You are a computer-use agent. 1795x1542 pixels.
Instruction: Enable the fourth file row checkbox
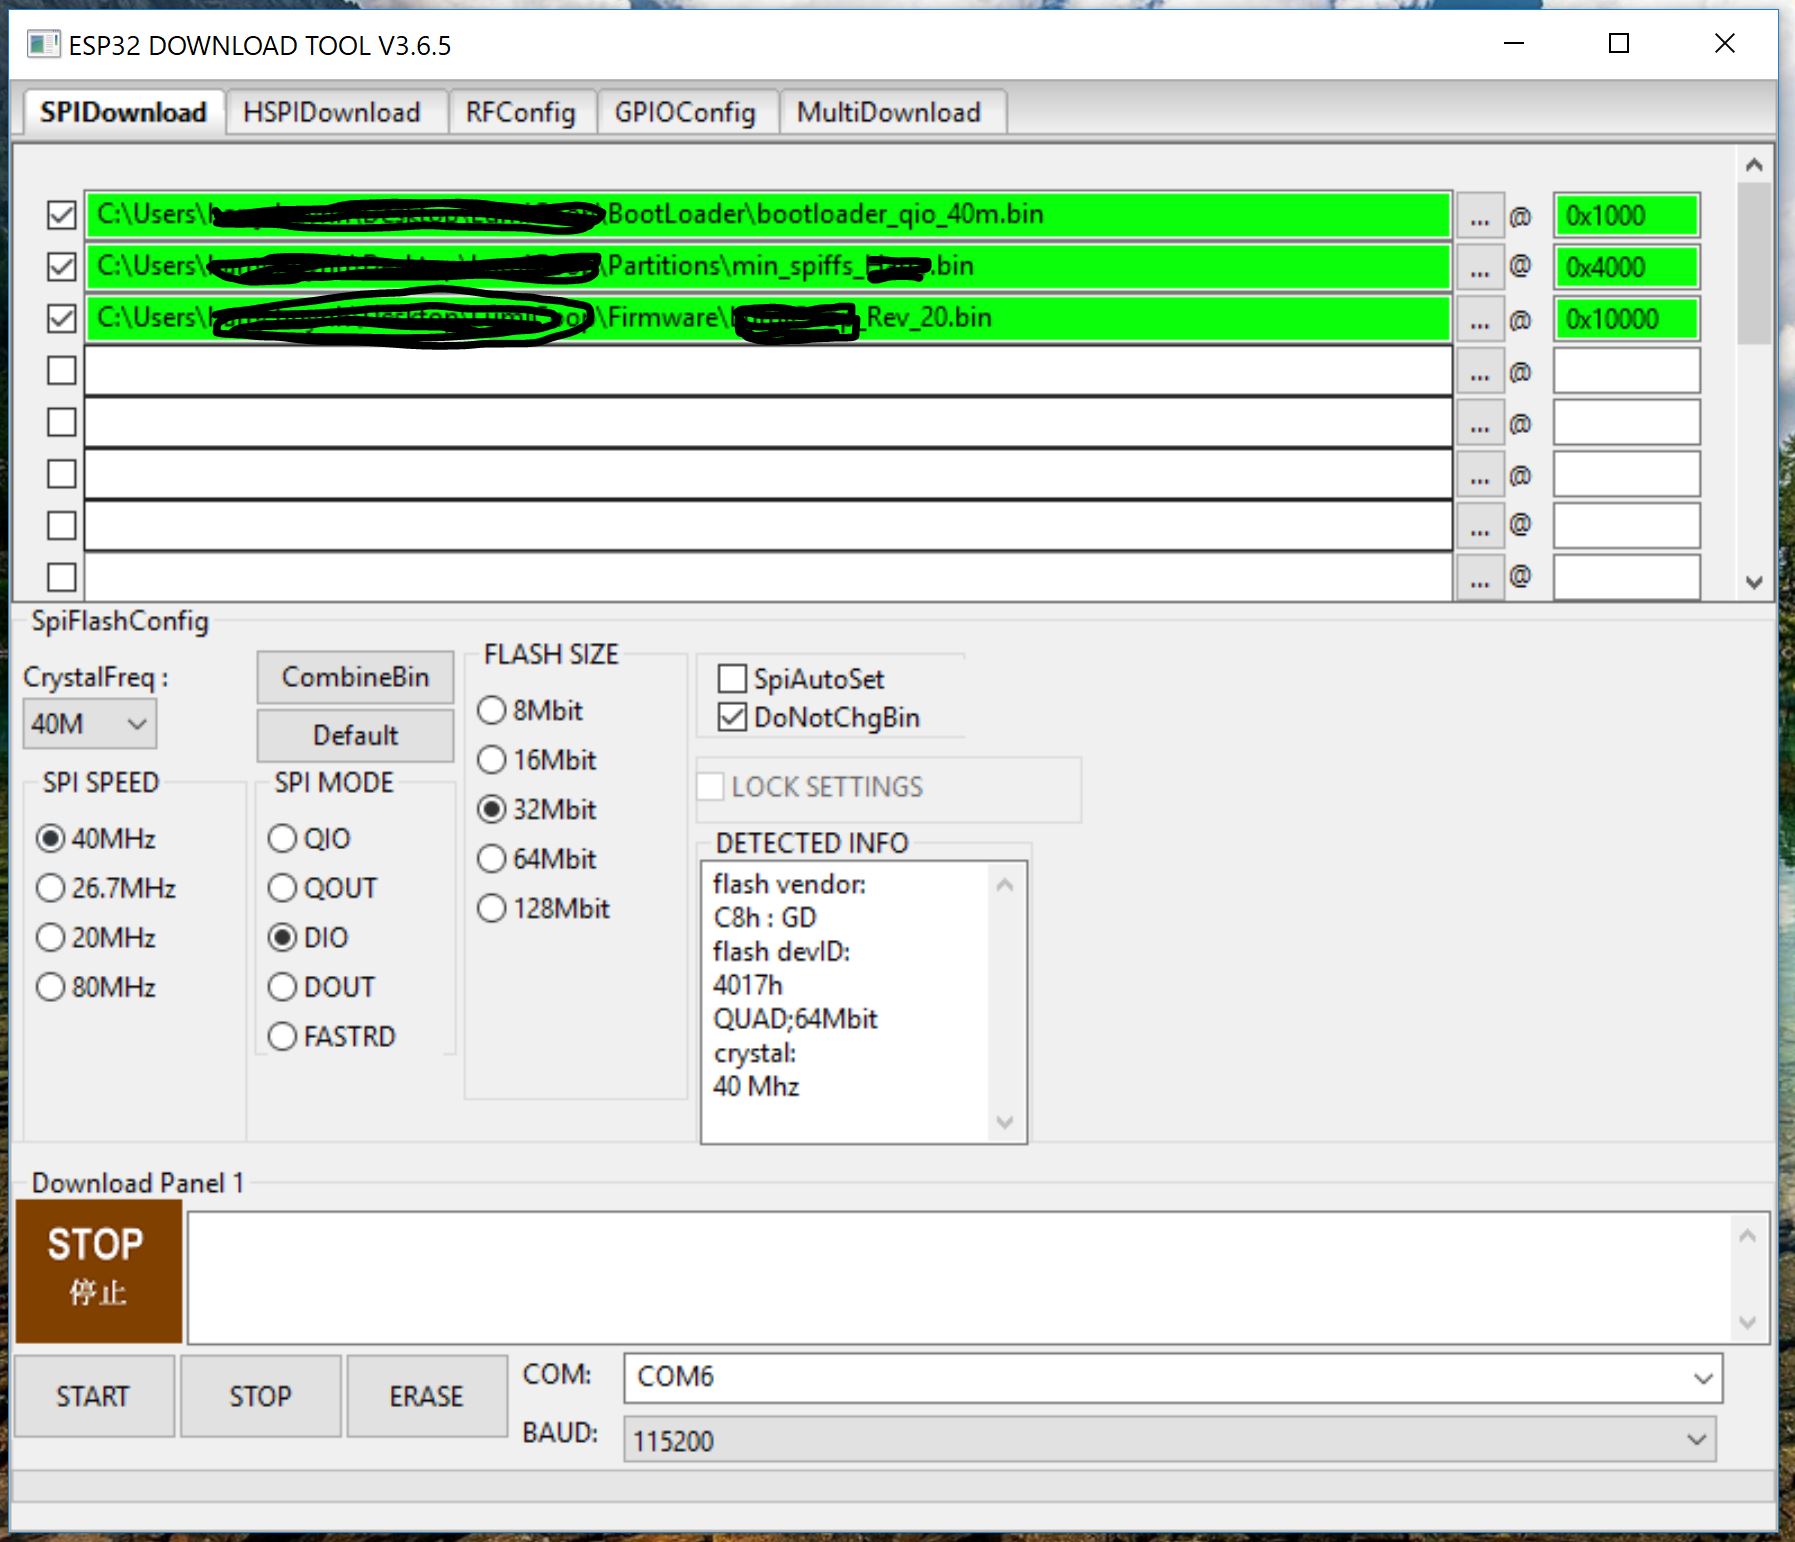point(62,370)
